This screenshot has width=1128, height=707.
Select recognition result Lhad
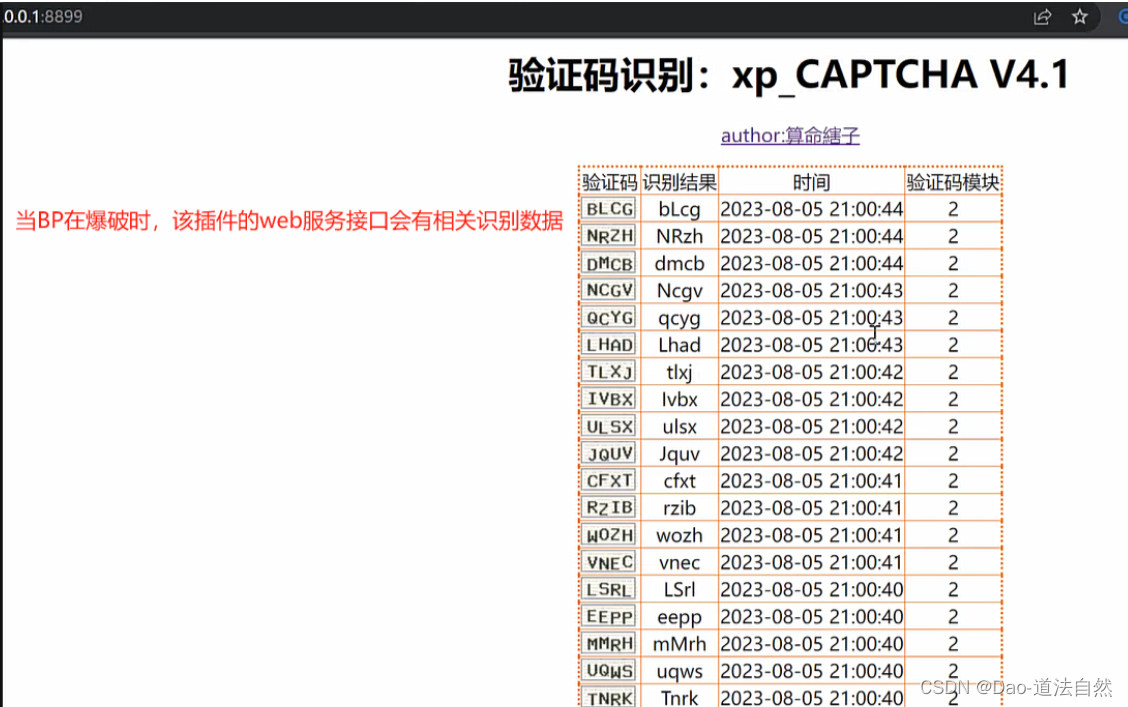(679, 345)
